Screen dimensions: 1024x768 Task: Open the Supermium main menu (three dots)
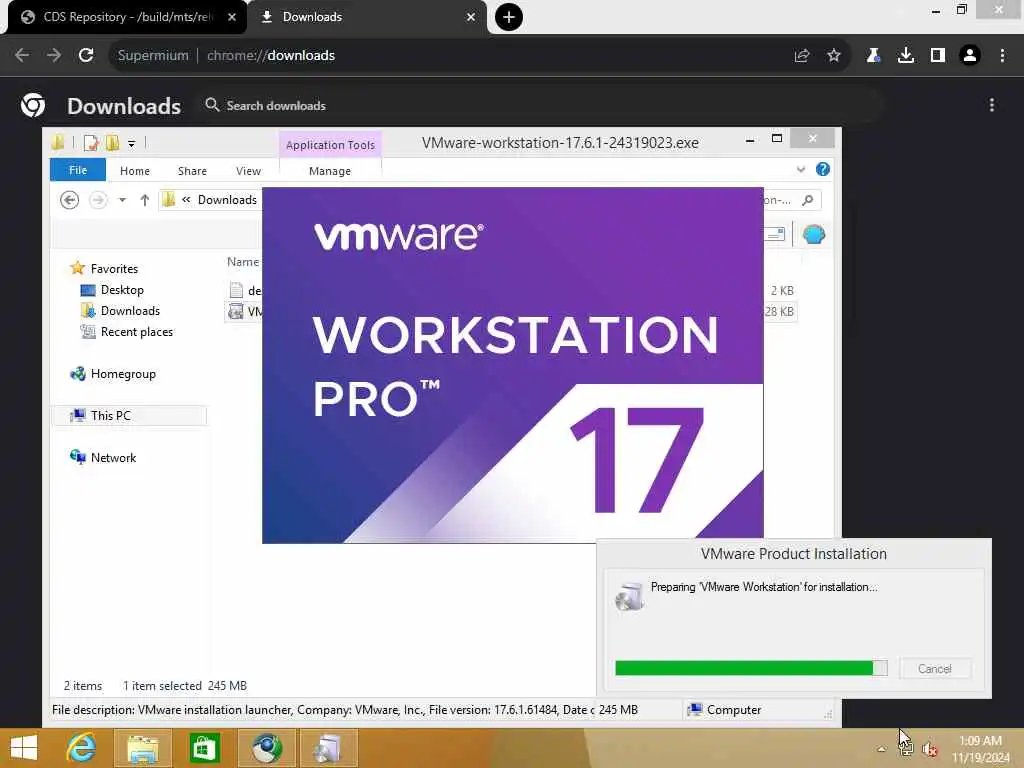coord(1002,56)
